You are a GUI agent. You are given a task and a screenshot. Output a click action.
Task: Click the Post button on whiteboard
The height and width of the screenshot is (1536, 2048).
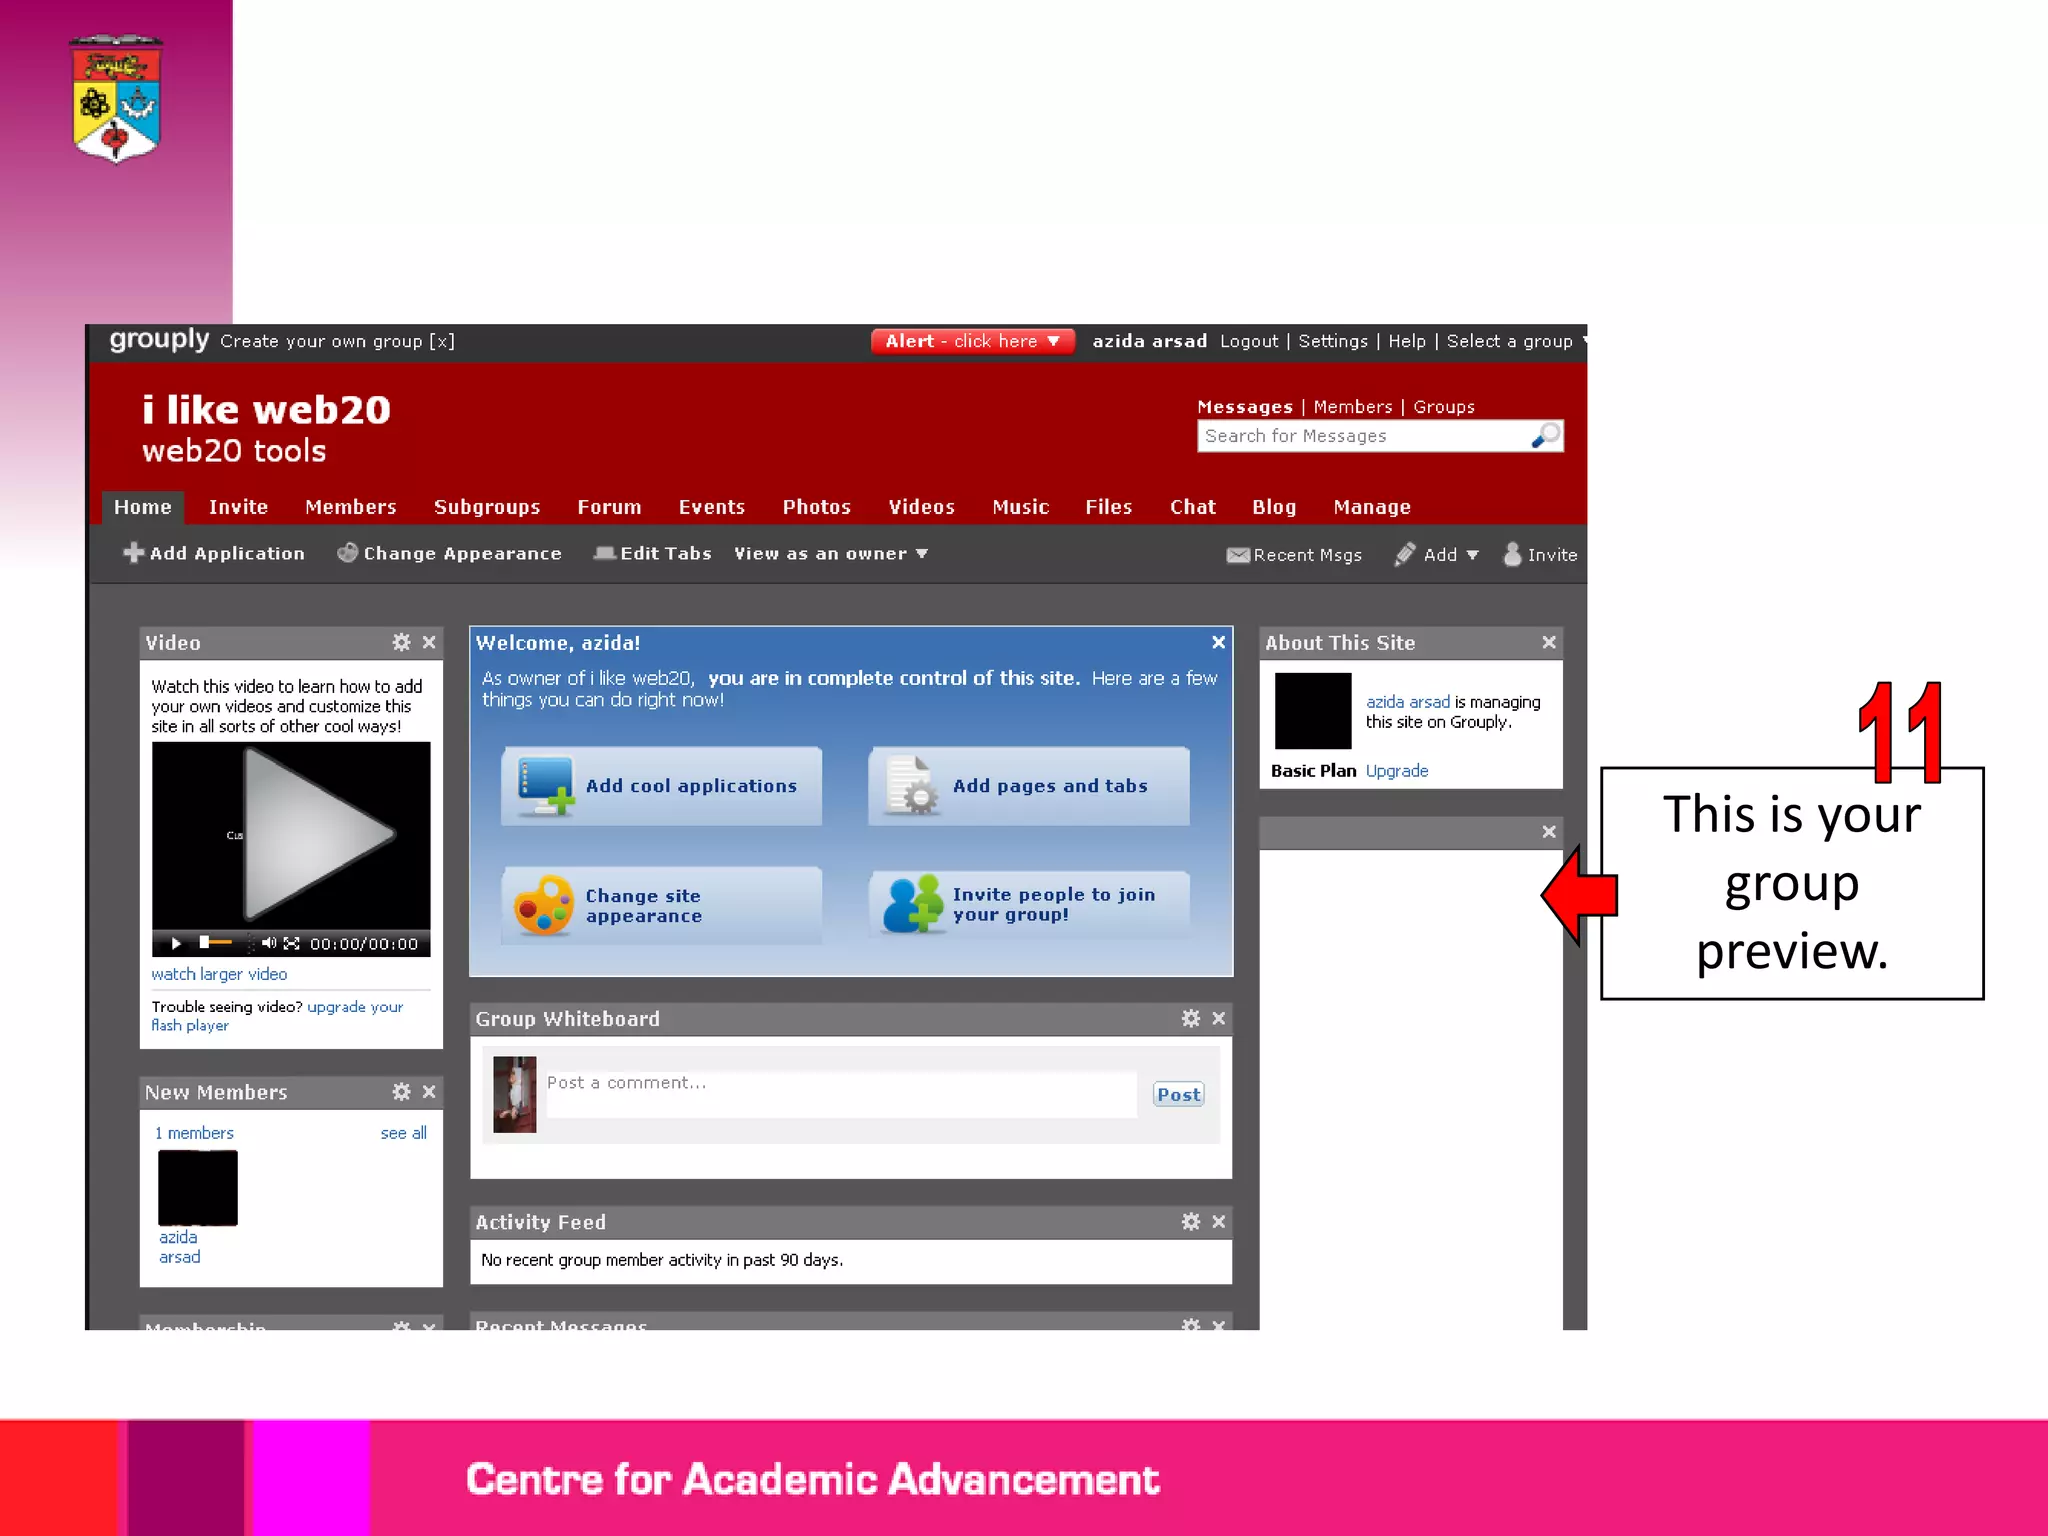coord(1178,1094)
